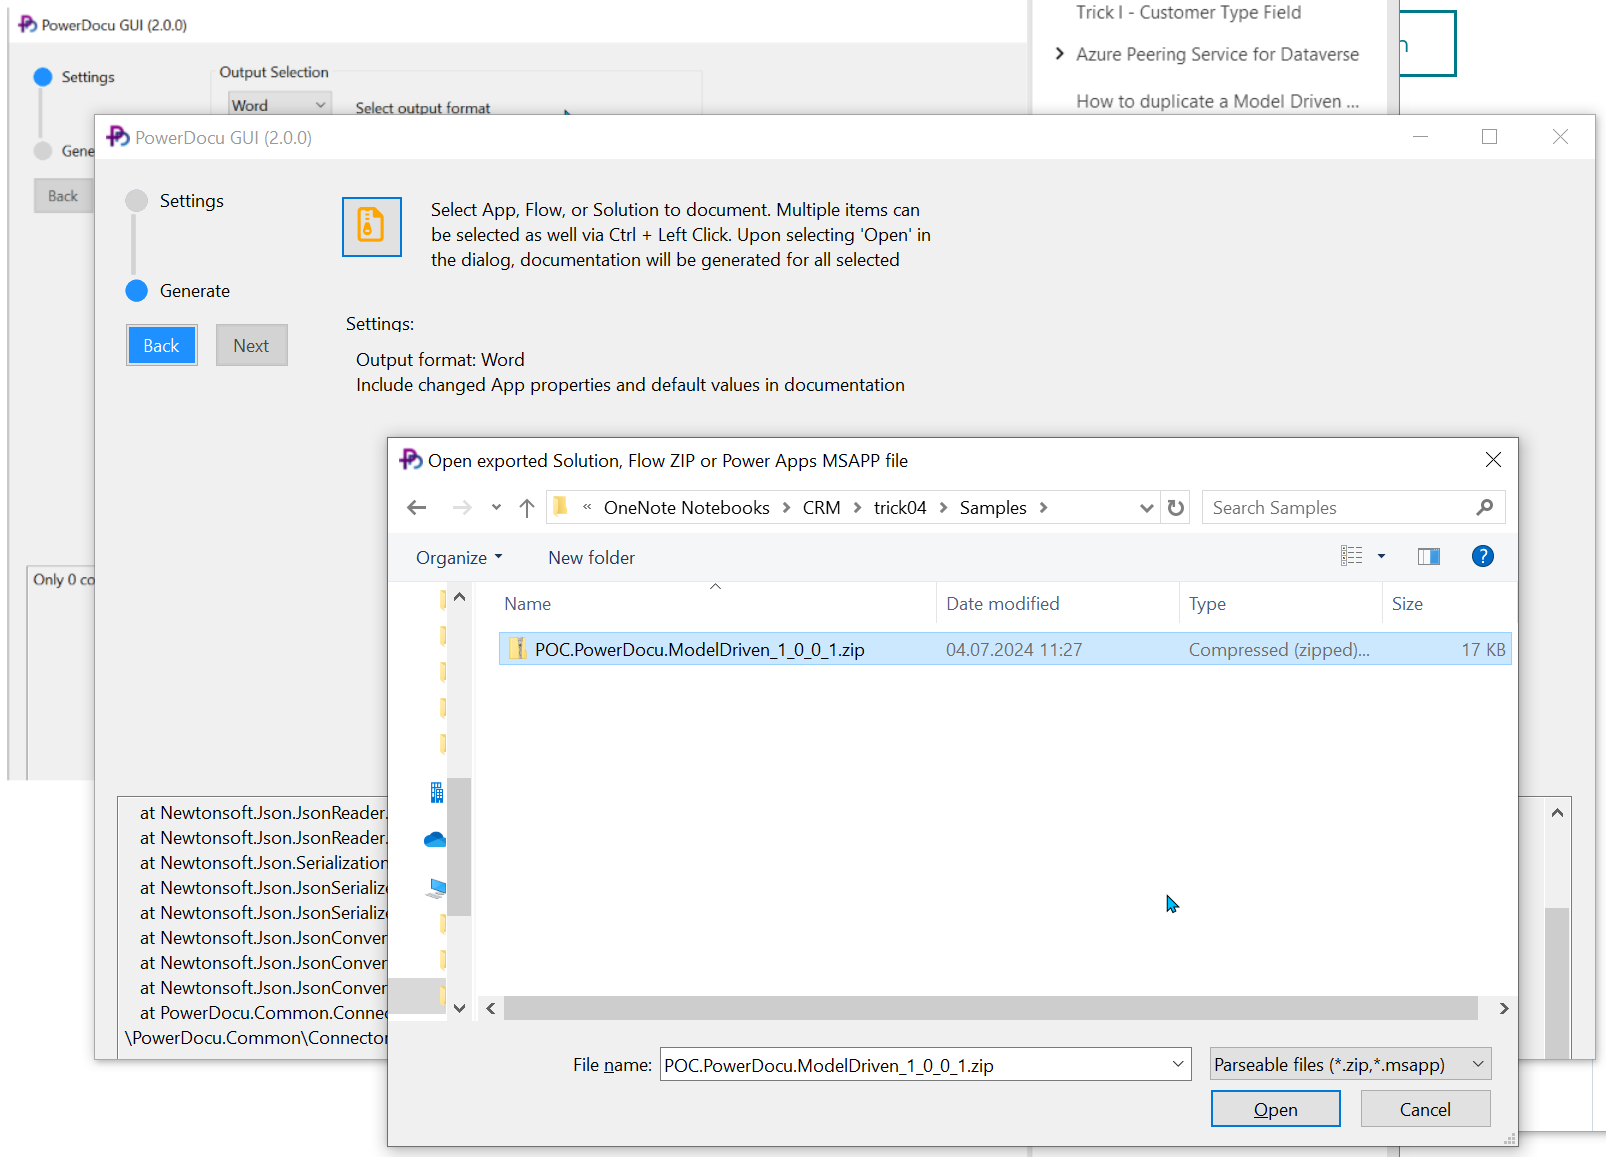Click the blue building icon in the nav pane

coord(437,792)
